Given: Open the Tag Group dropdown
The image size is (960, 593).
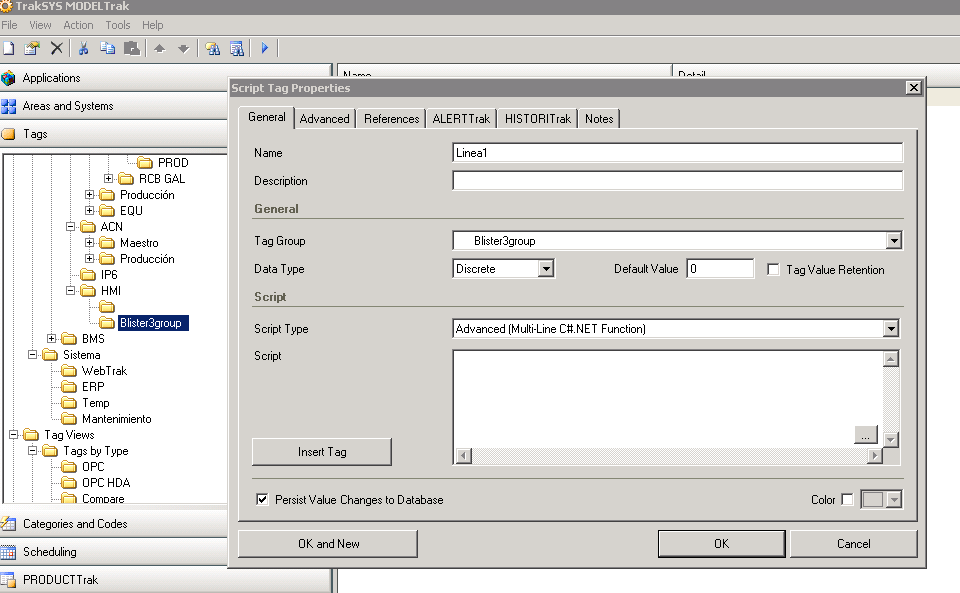Looking at the screenshot, I should [894, 241].
